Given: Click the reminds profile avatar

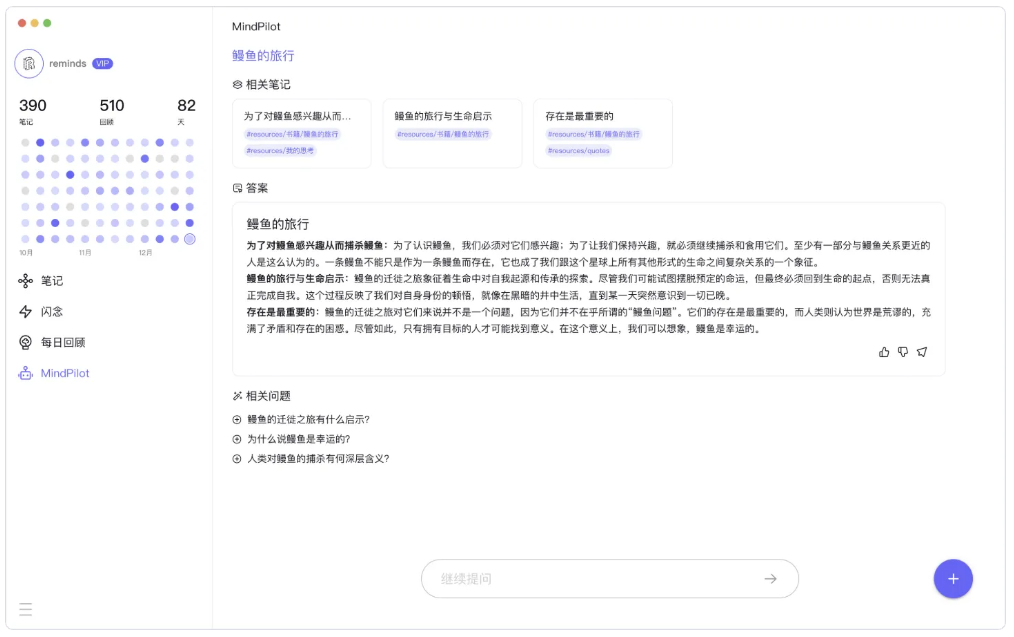Looking at the screenshot, I should click(x=29, y=63).
